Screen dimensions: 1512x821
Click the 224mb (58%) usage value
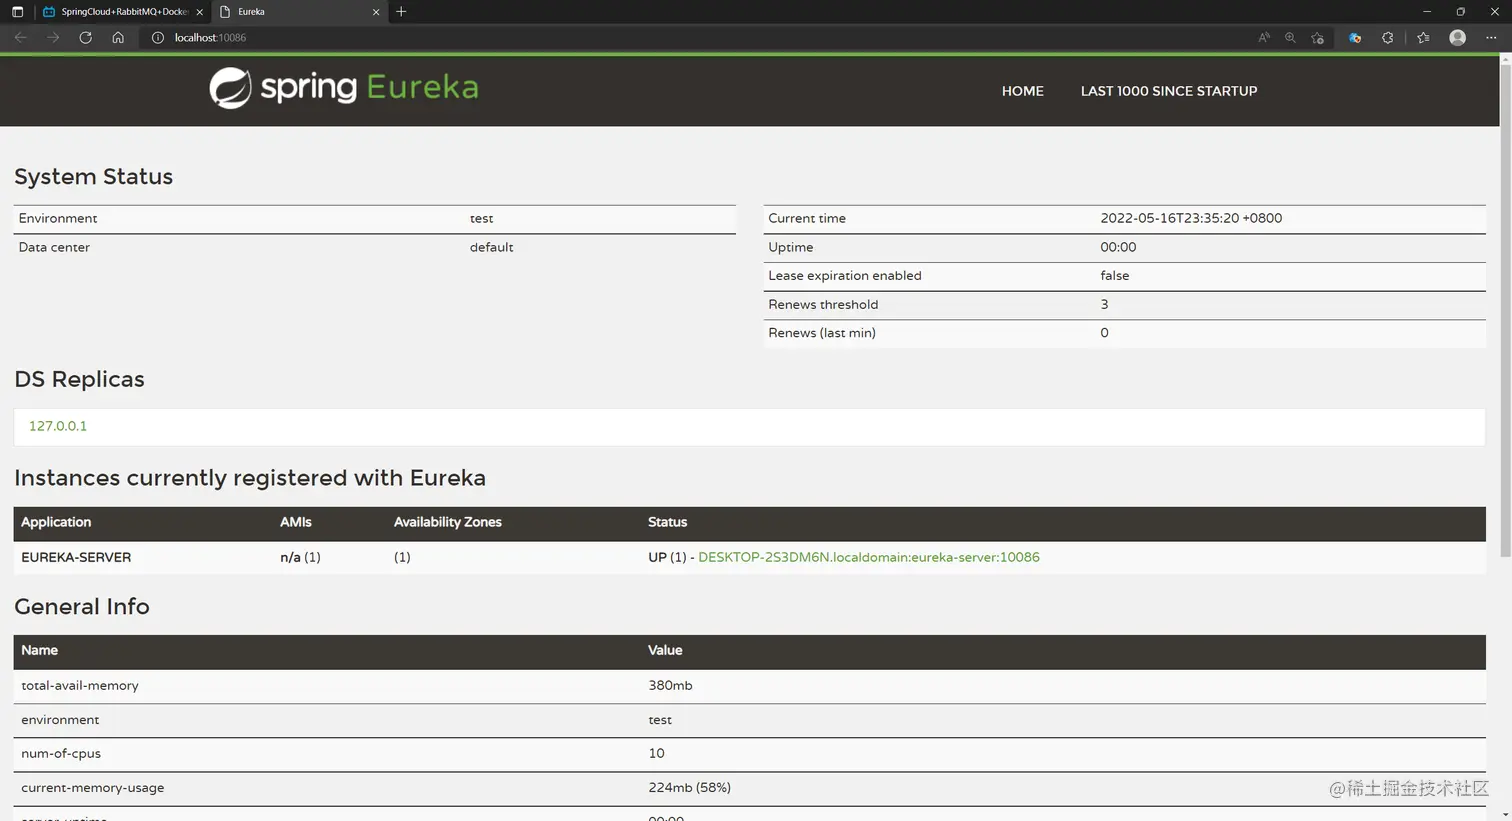point(690,788)
